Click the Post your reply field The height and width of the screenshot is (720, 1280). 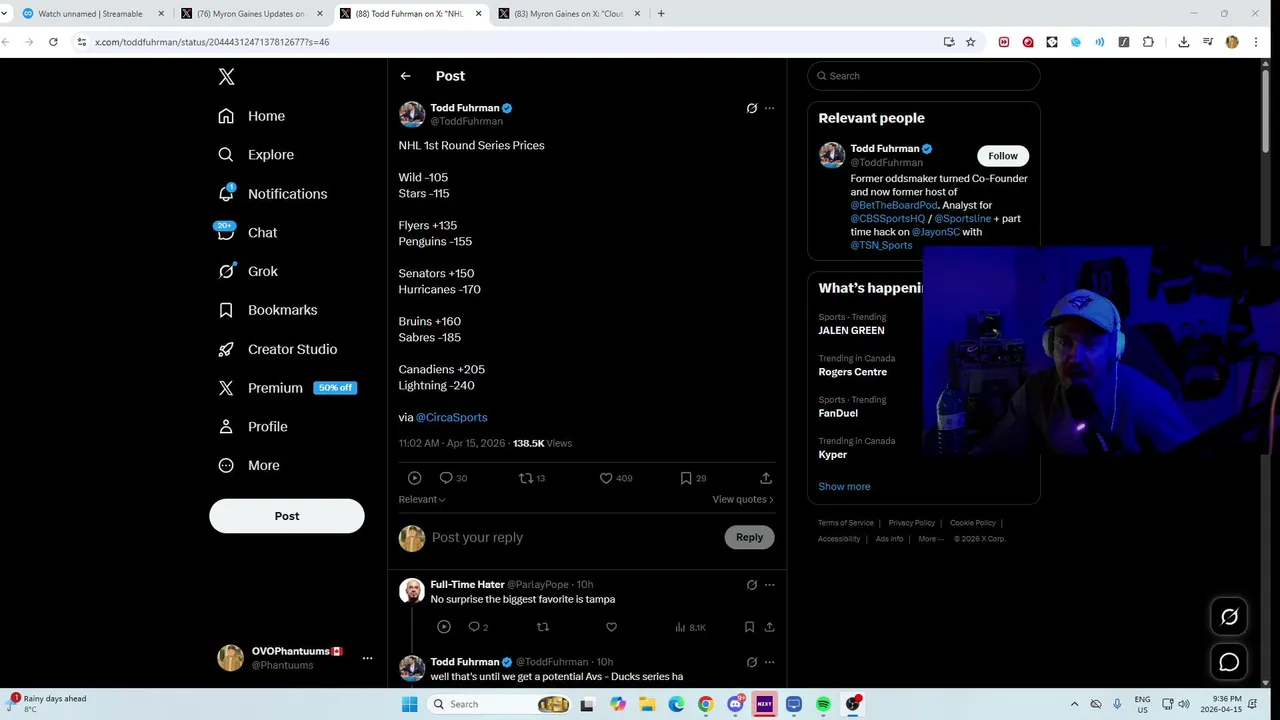coord(573,537)
